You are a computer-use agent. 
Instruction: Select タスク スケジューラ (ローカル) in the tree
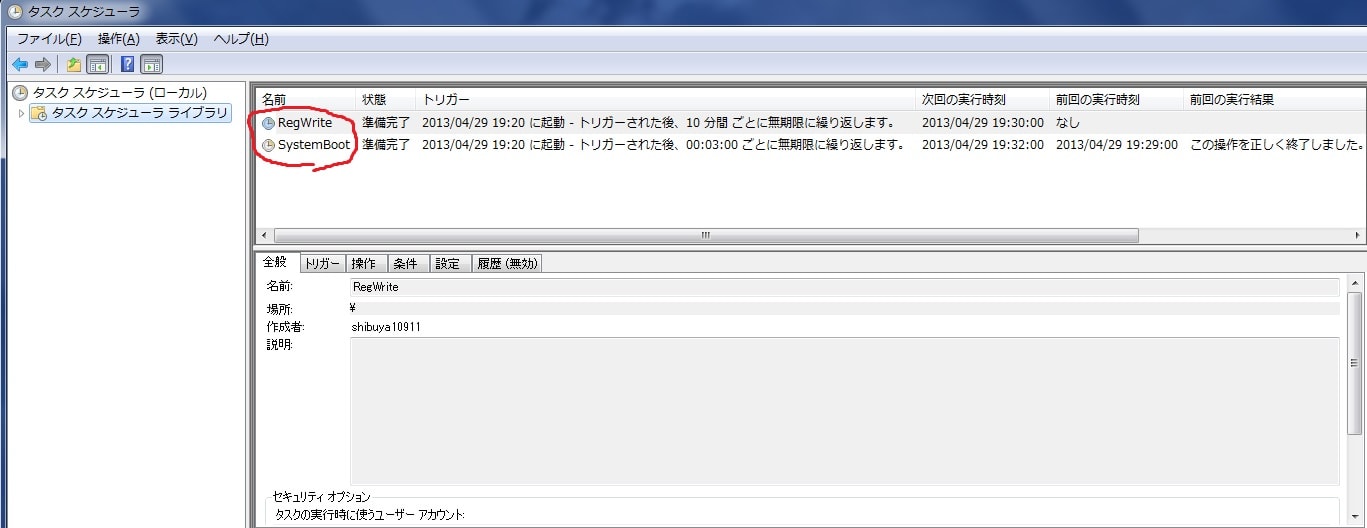120,93
